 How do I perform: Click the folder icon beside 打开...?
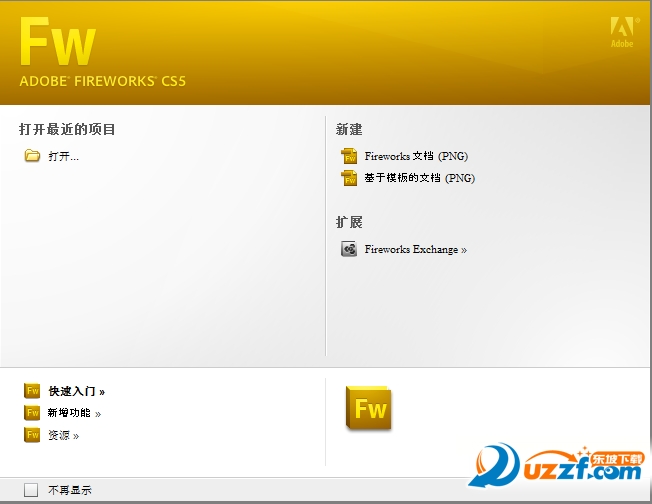click(x=32, y=156)
